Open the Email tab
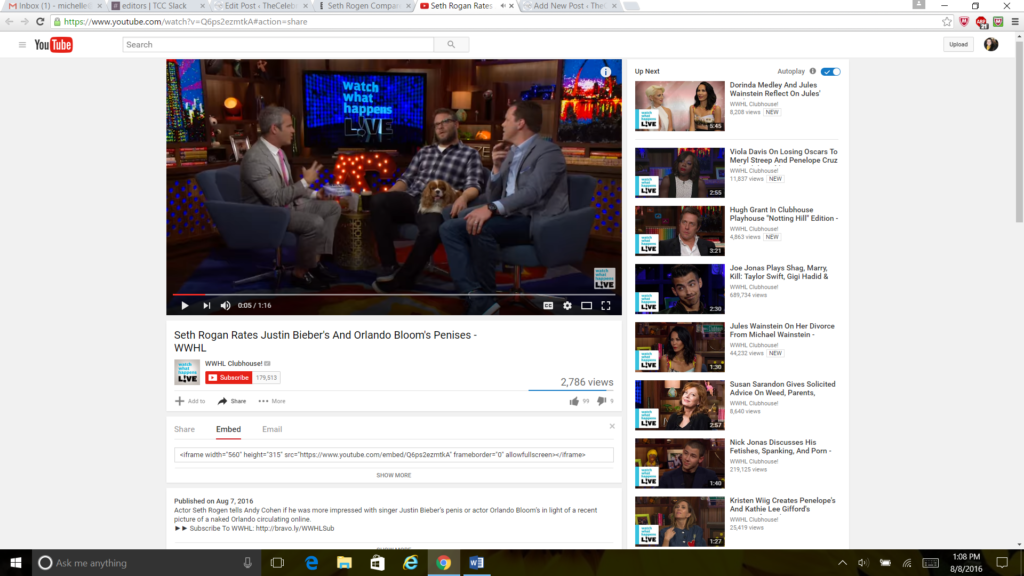The image size is (1024, 576). pyautogui.click(x=272, y=429)
